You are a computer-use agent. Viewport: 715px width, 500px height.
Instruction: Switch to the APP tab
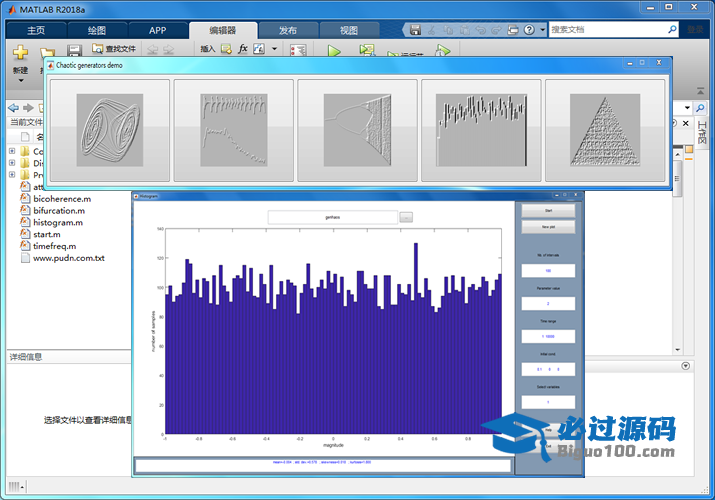coord(157,31)
